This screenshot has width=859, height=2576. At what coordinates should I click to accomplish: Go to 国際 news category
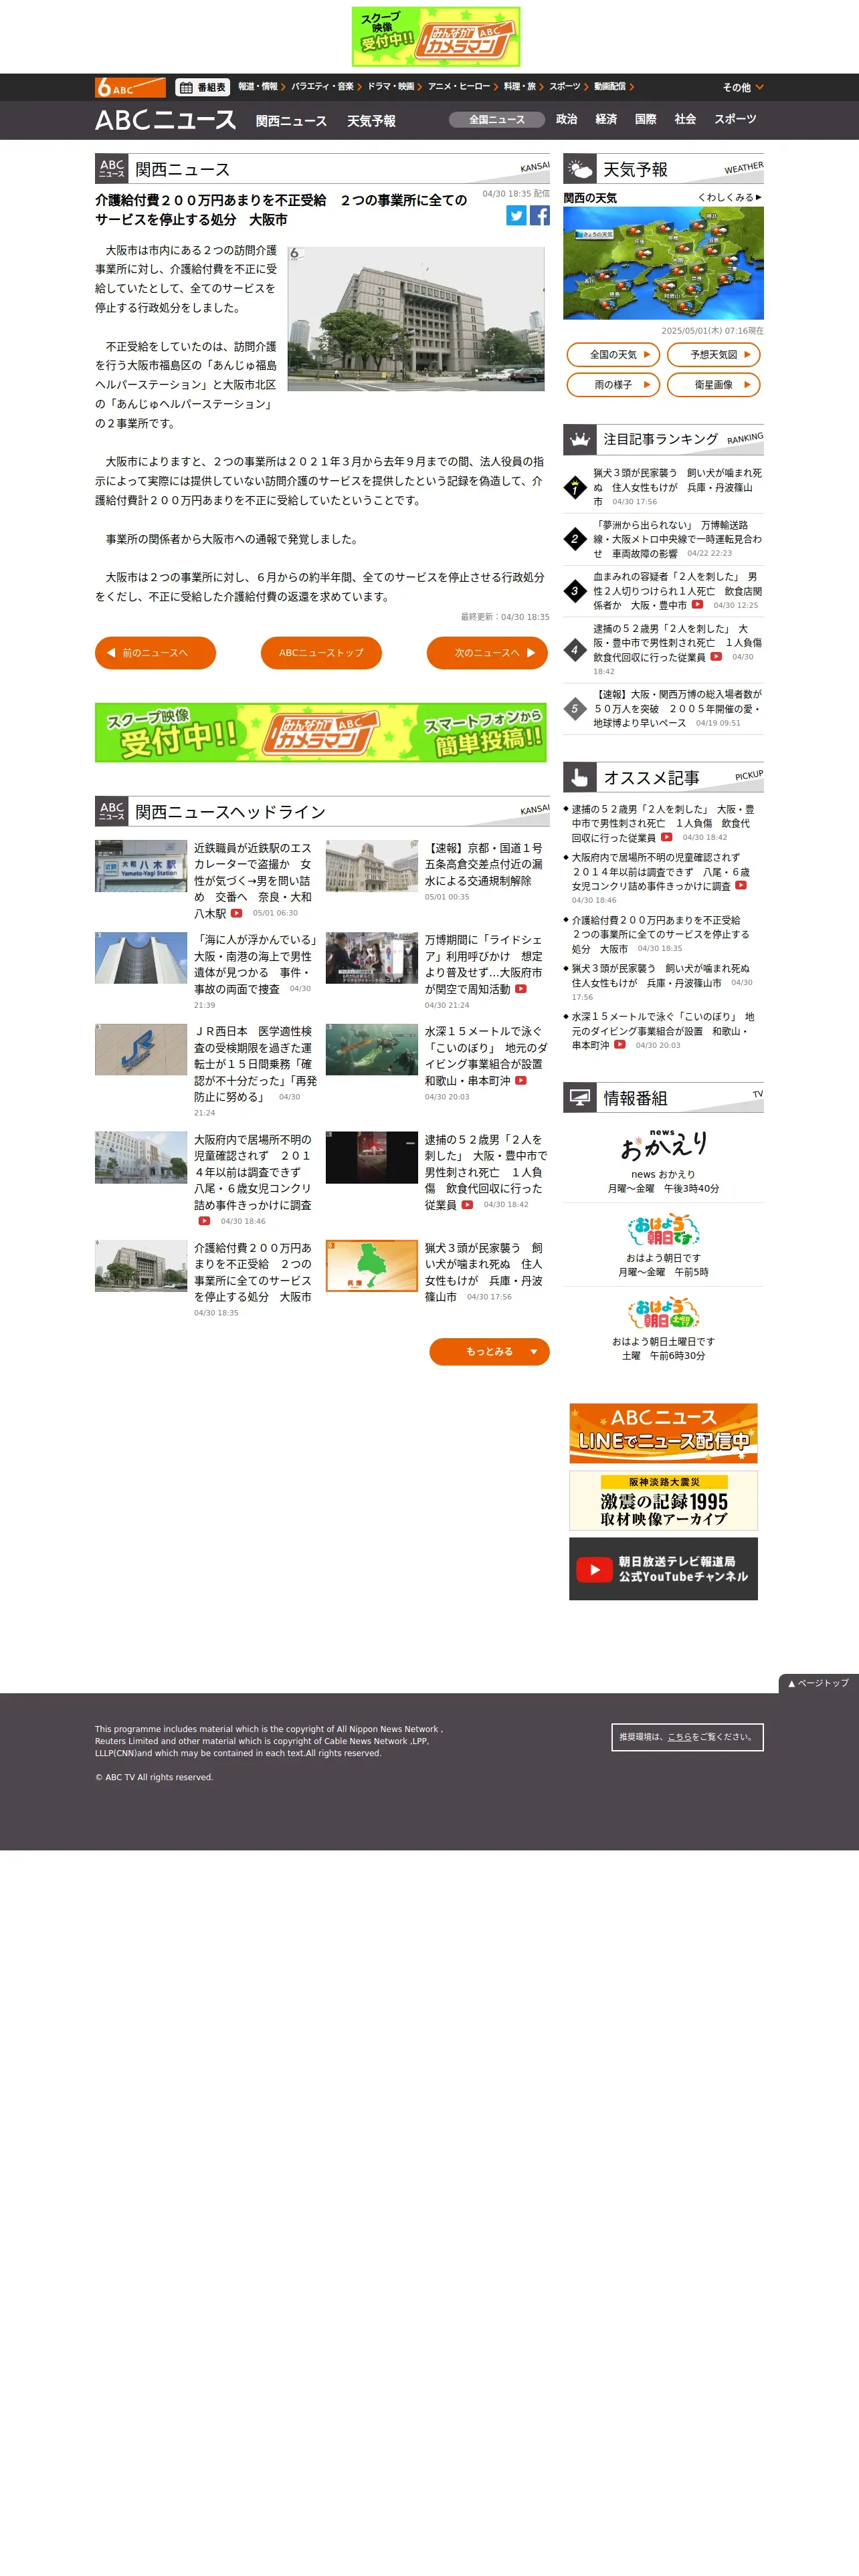tap(646, 119)
